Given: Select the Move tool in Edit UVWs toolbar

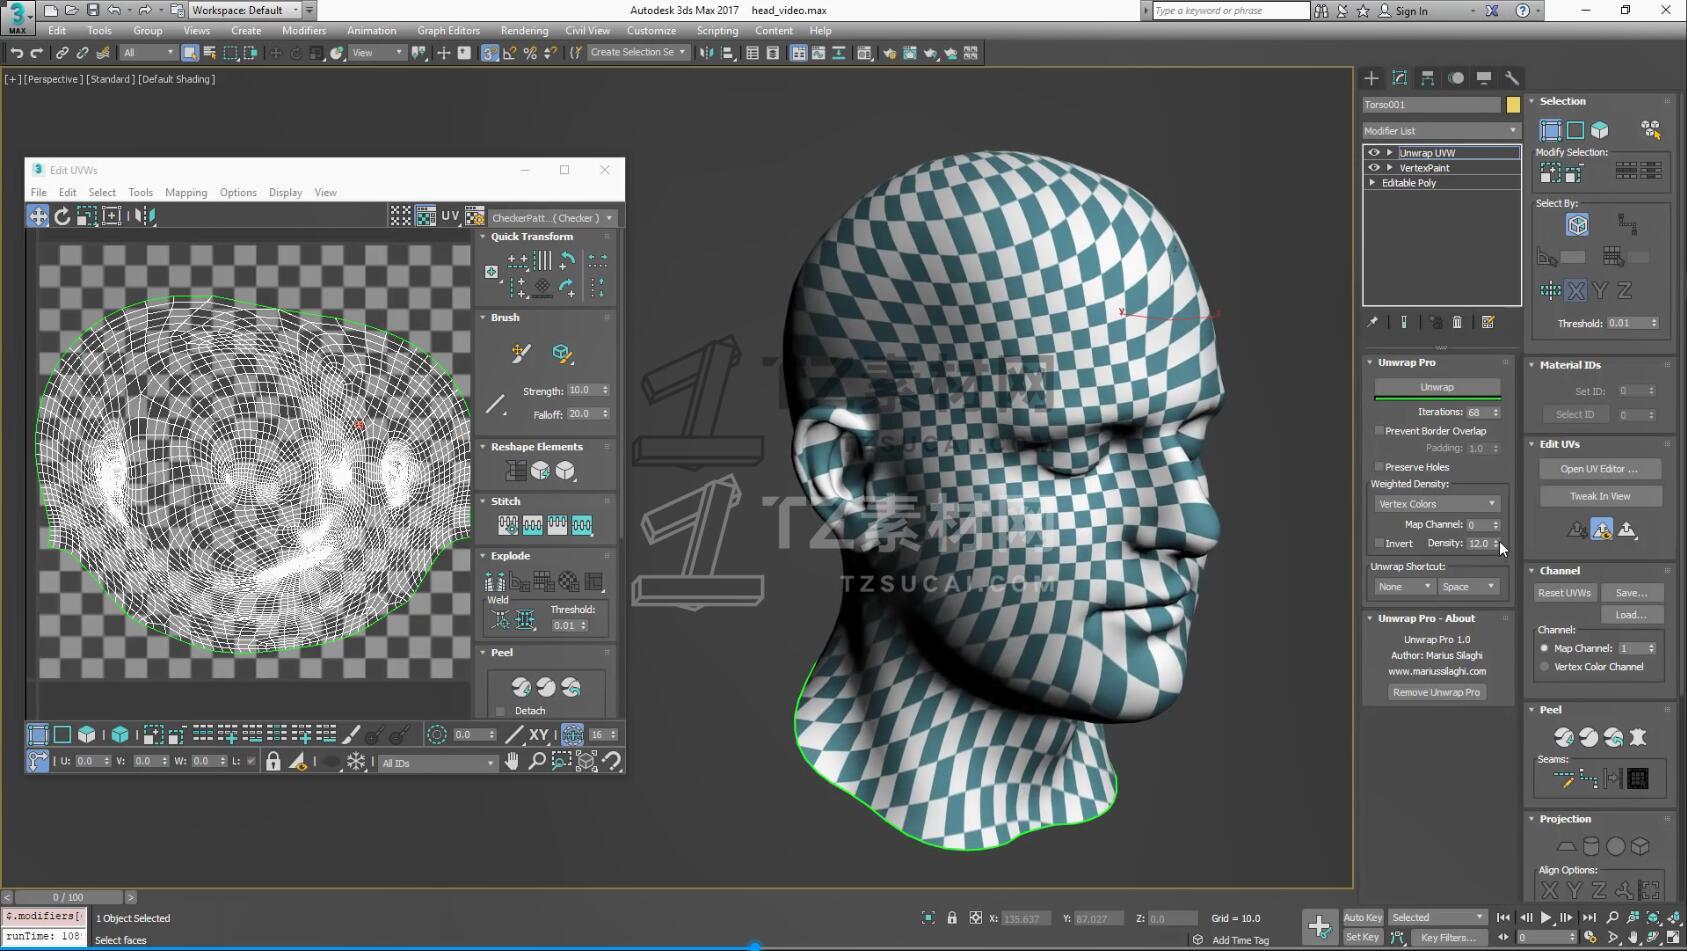Looking at the screenshot, I should point(38,216).
